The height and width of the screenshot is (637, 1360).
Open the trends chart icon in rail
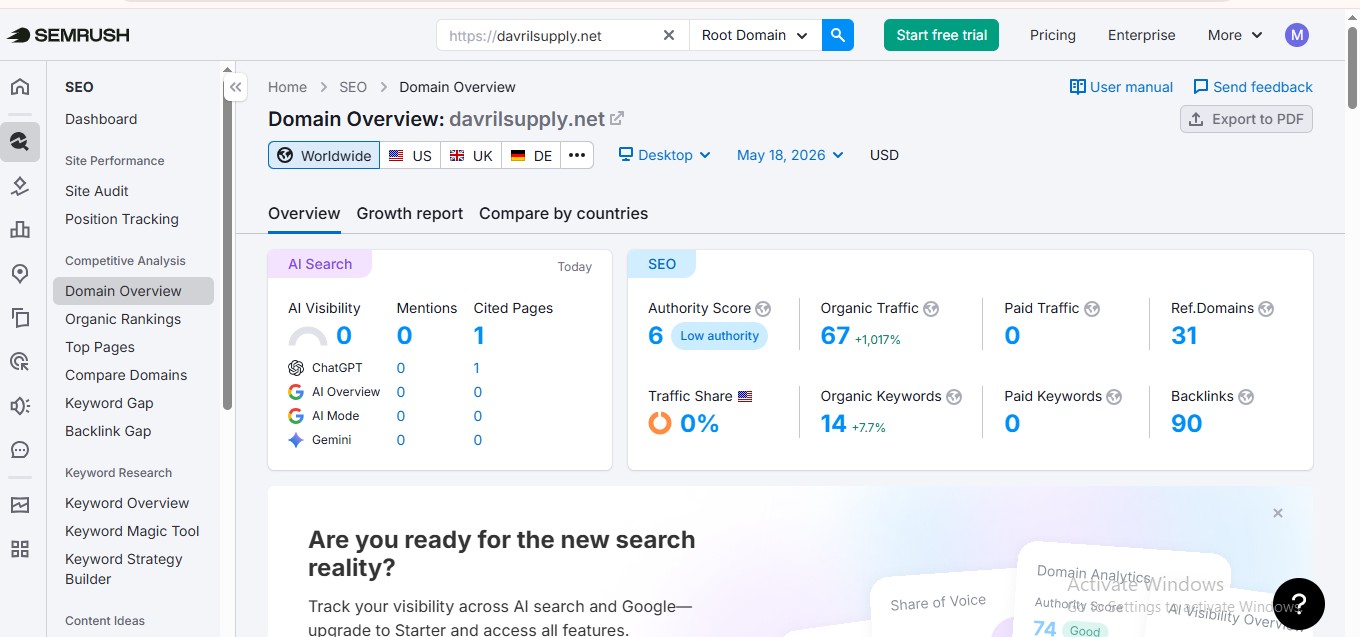pyautogui.click(x=20, y=505)
